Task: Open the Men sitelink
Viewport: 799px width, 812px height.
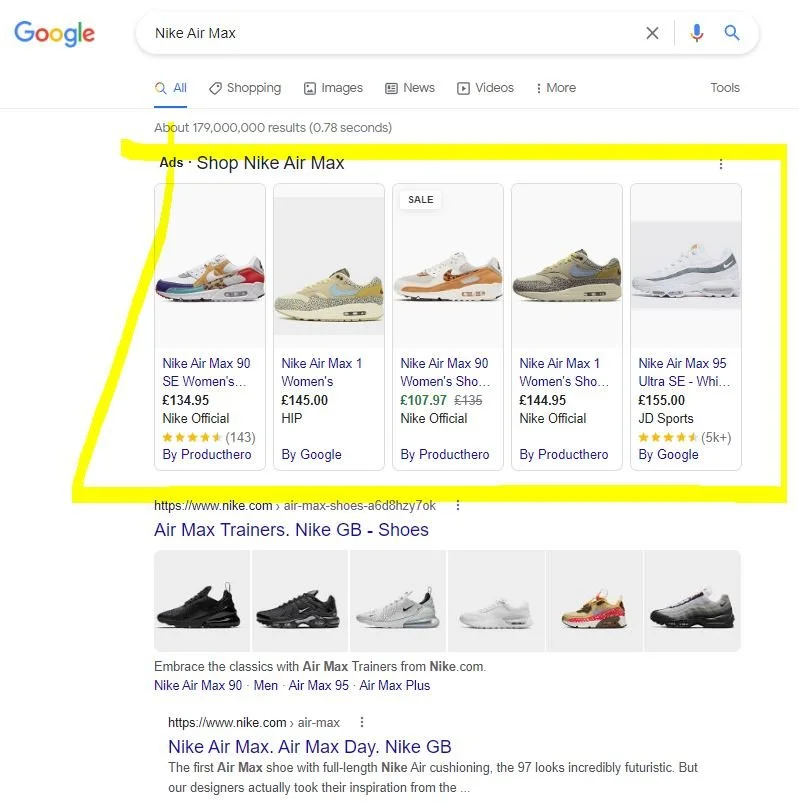Action: pos(266,686)
